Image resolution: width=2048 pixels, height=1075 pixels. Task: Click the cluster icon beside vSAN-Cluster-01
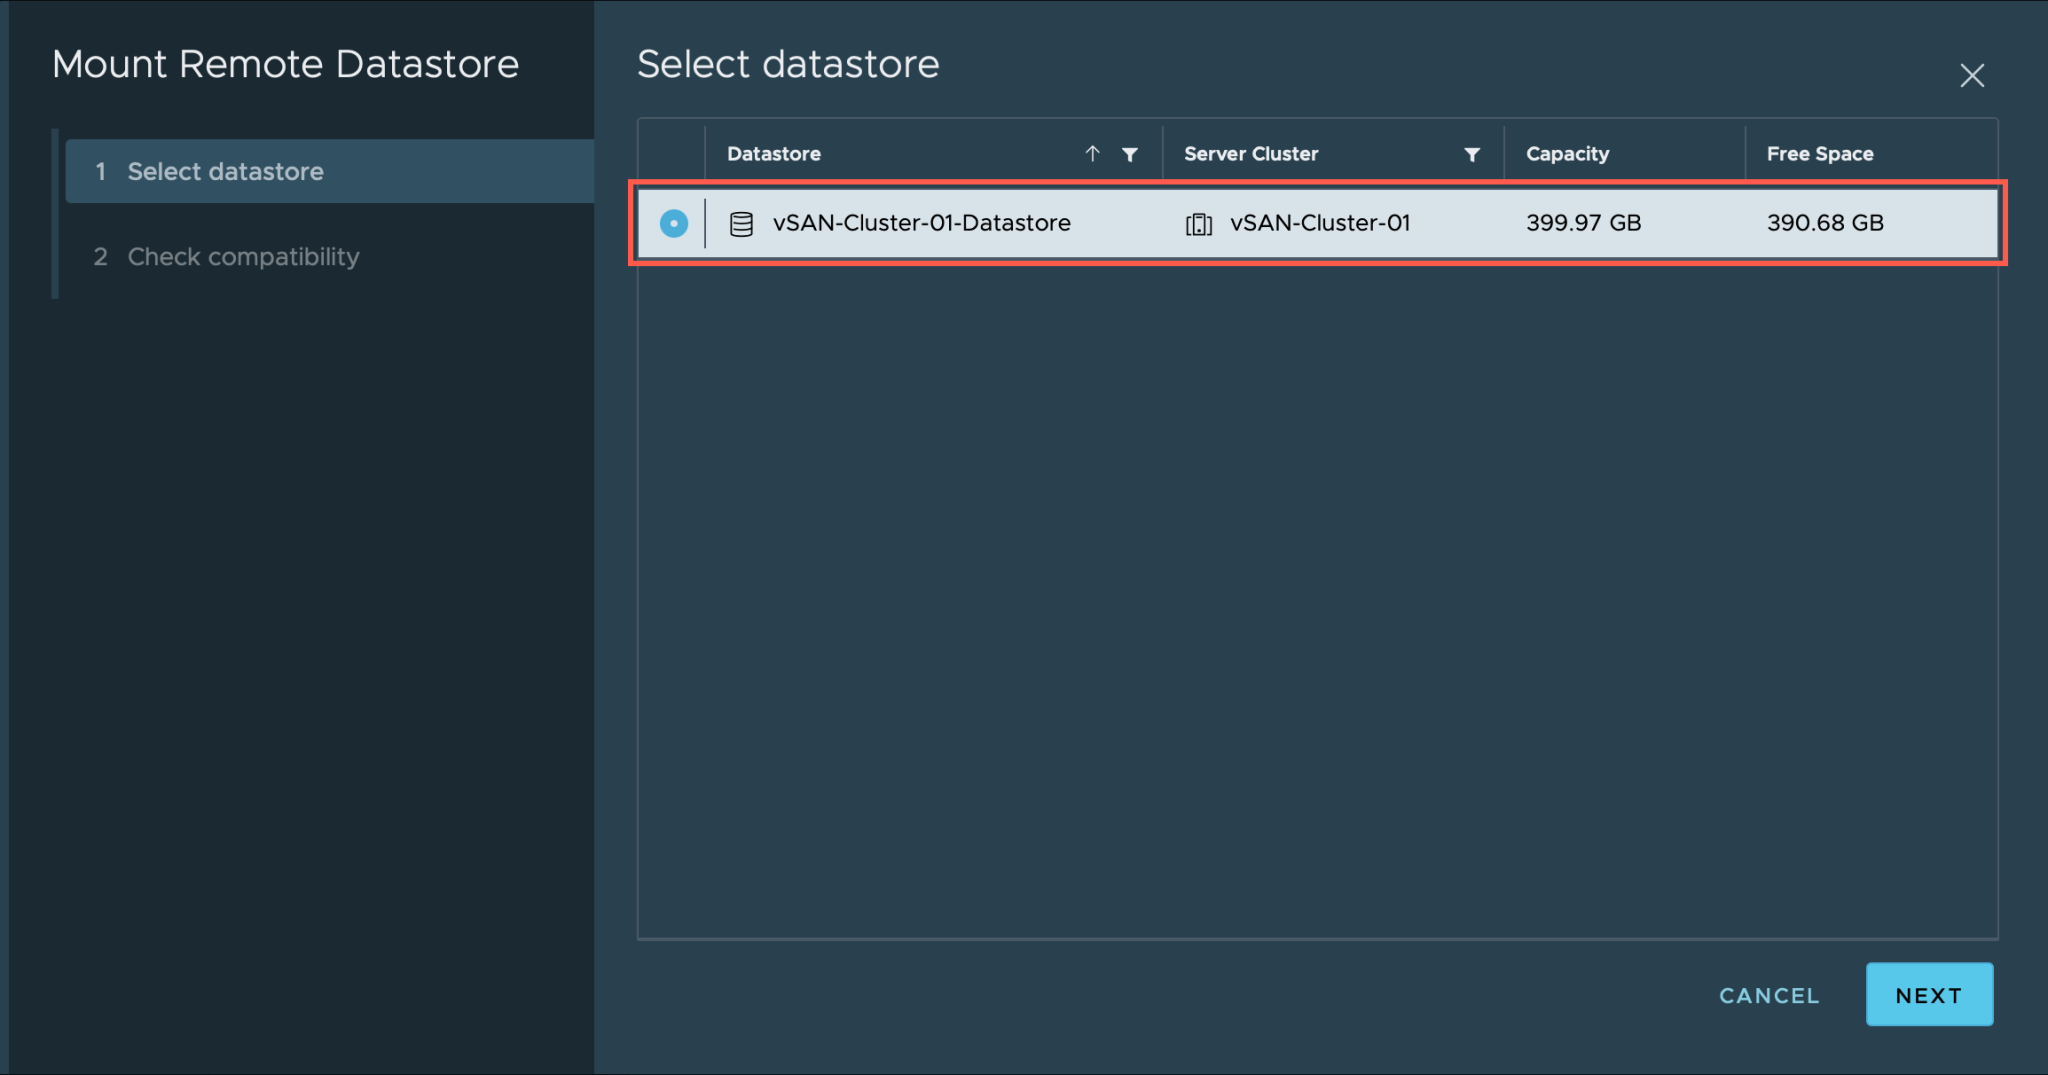tap(1199, 224)
